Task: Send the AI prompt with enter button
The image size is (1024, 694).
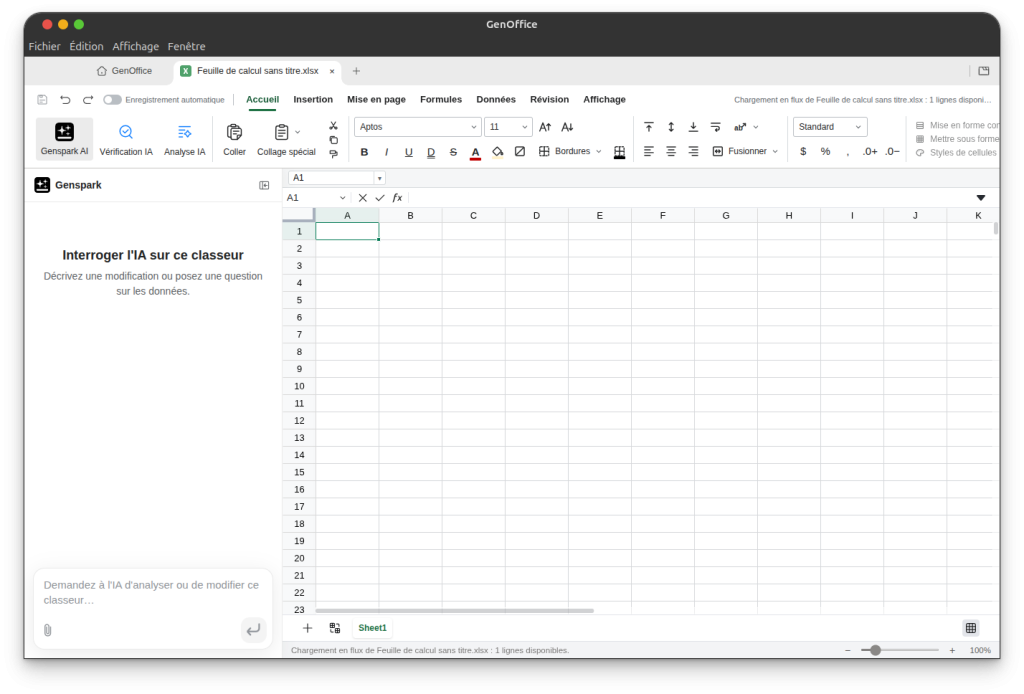Action: [x=253, y=630]
